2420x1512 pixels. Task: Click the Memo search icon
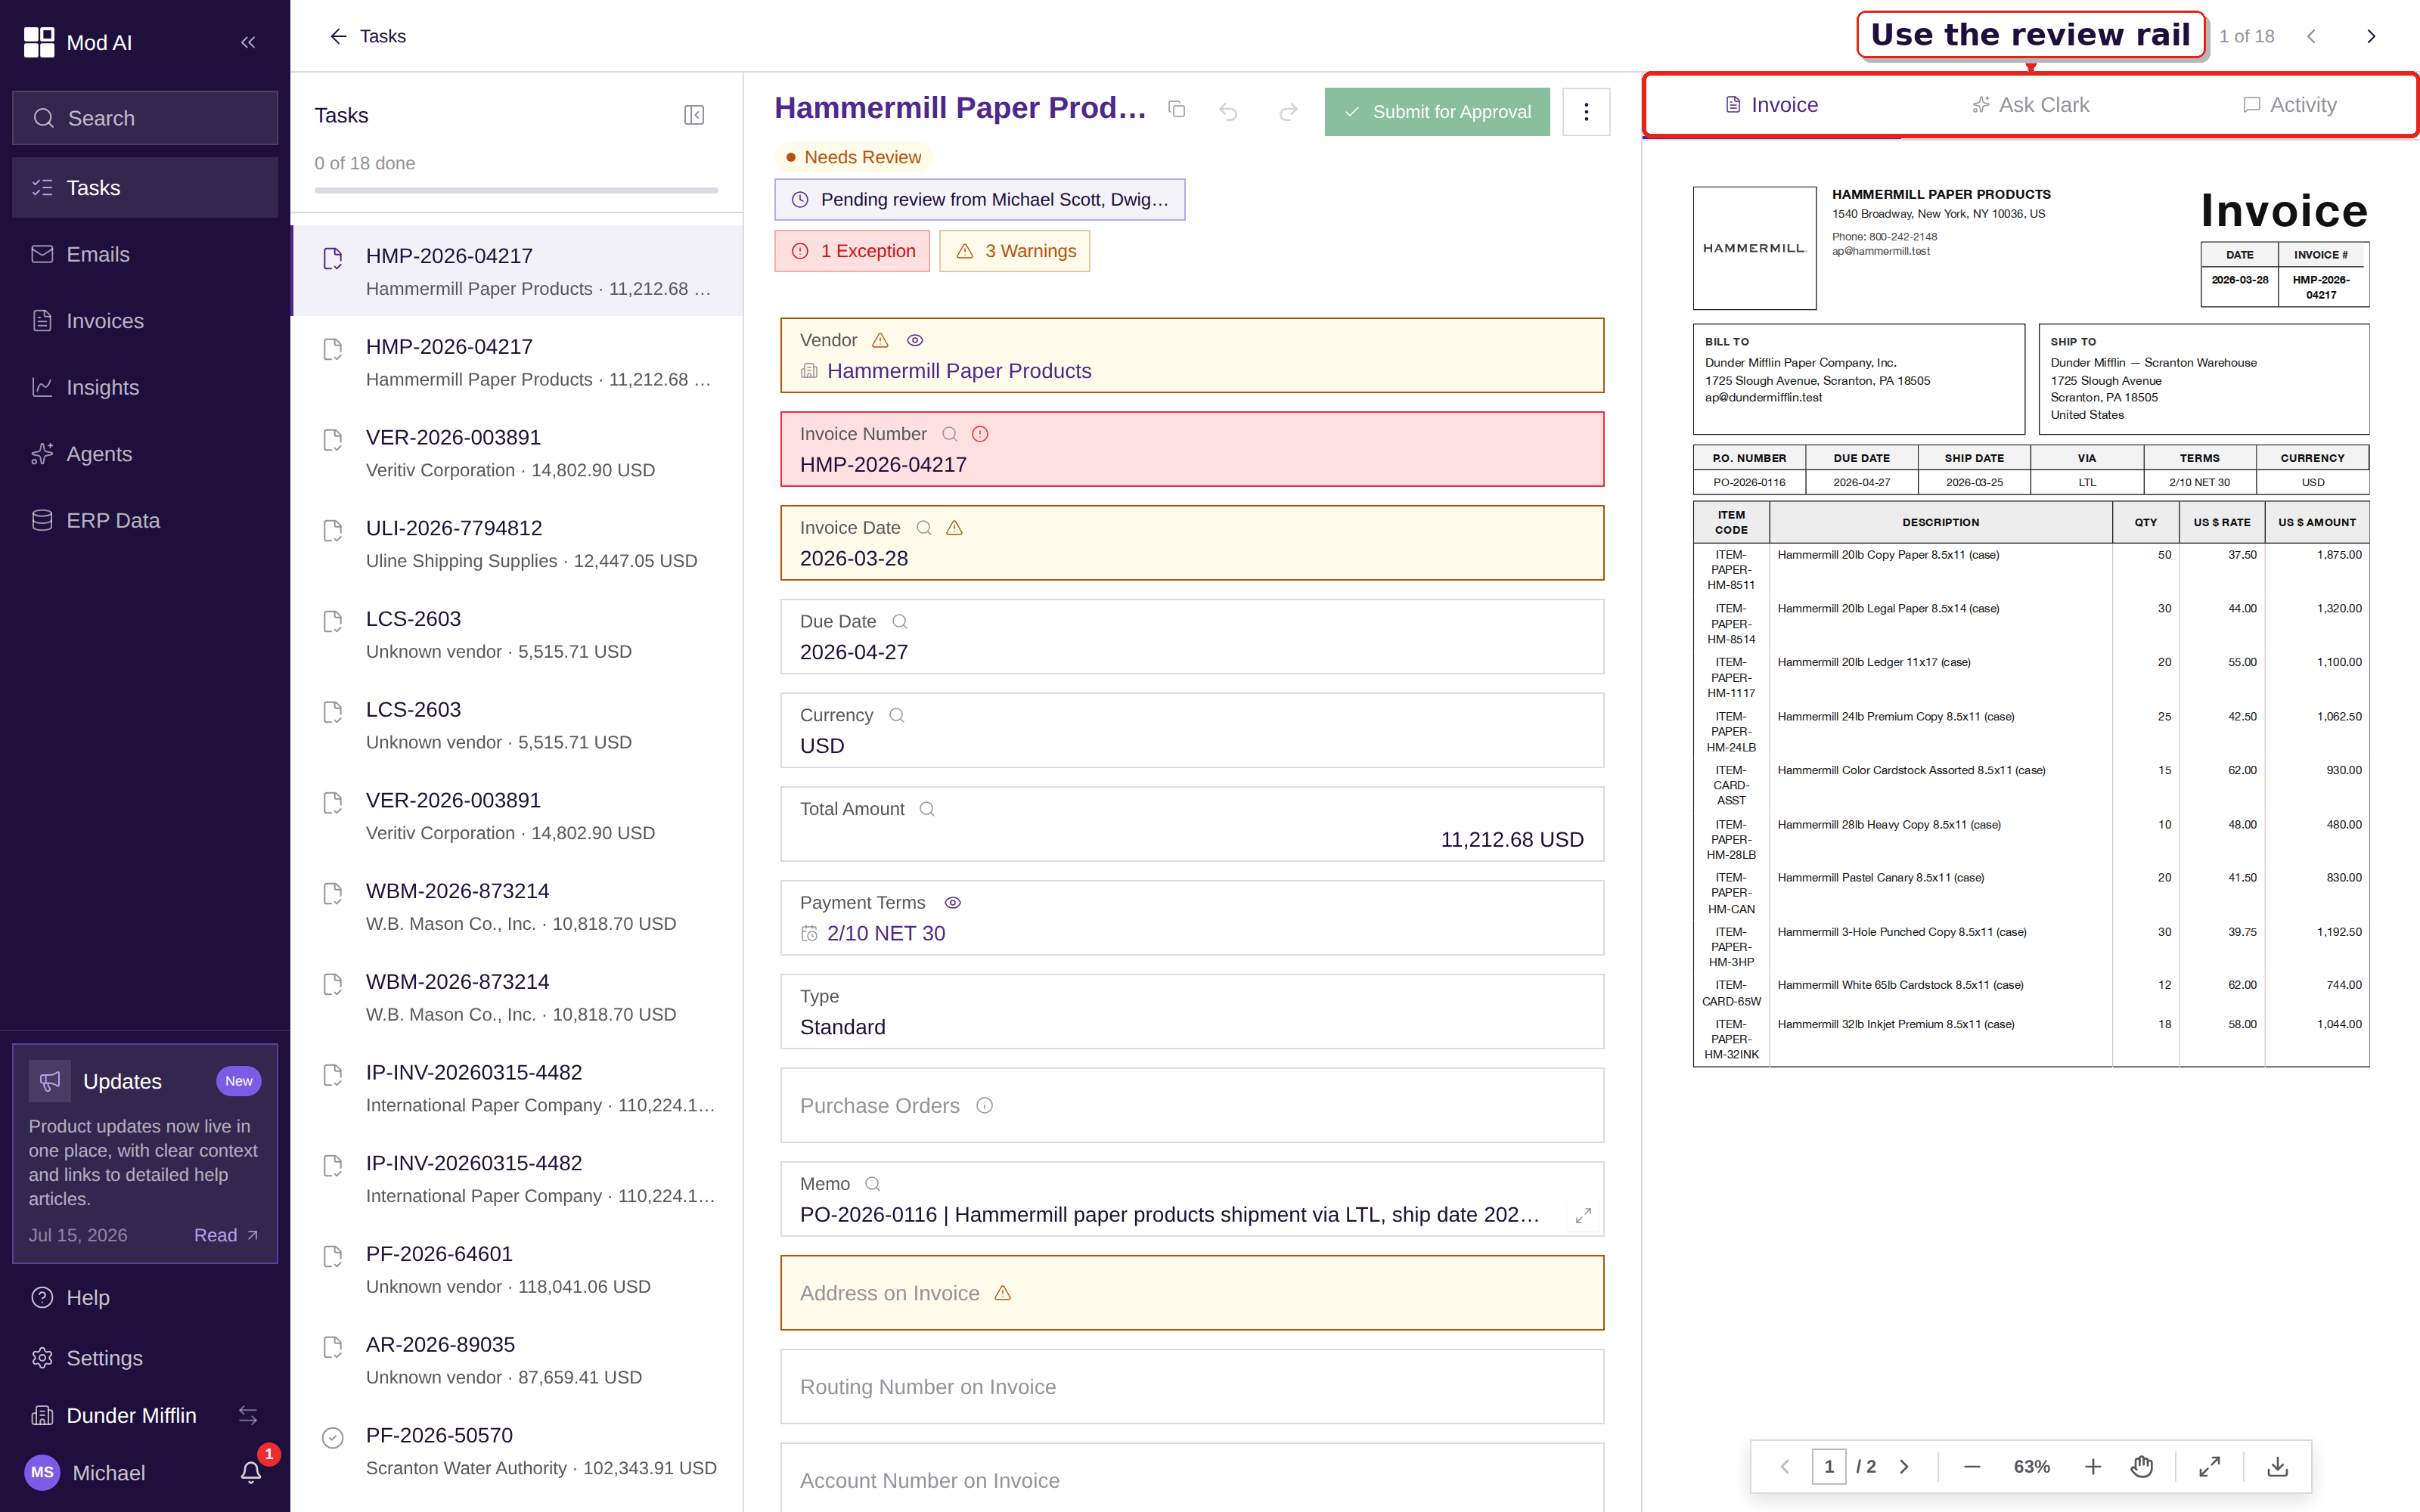pos(872,1184)
